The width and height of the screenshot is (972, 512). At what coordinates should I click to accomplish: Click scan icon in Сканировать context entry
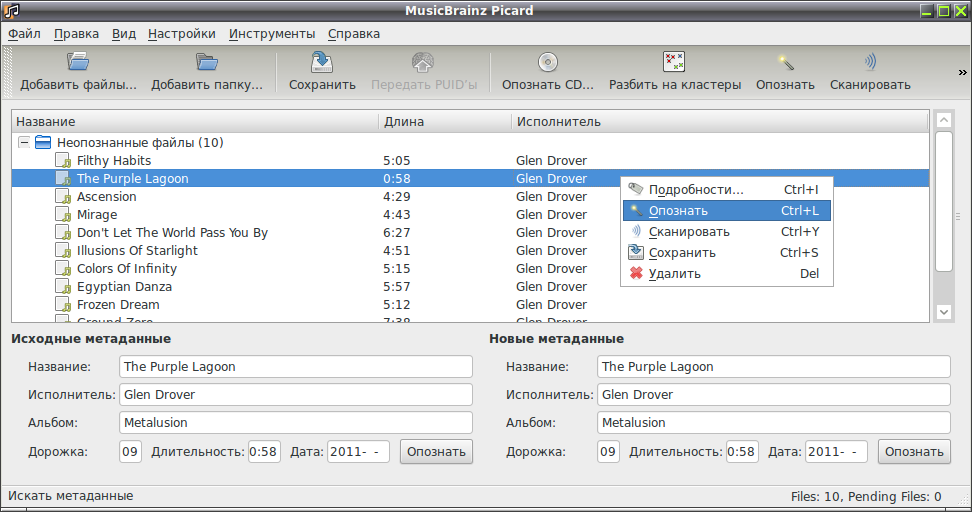(635, 231)
